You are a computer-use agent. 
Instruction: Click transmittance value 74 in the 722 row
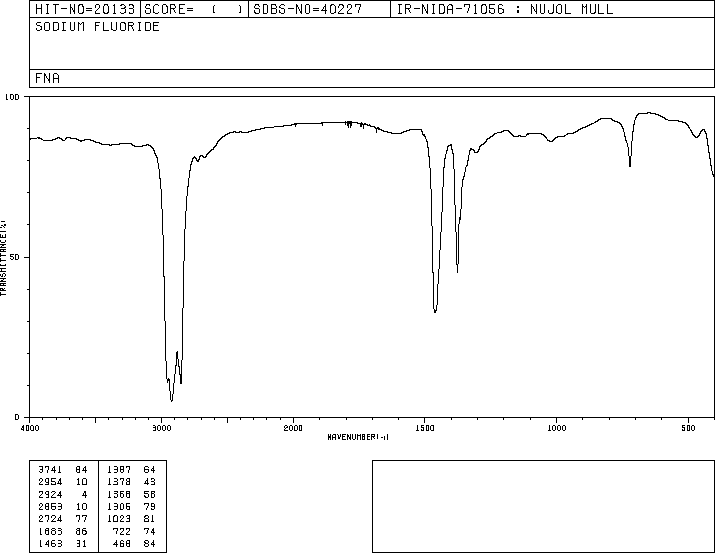pyautogui.click(x=150, y=531)
